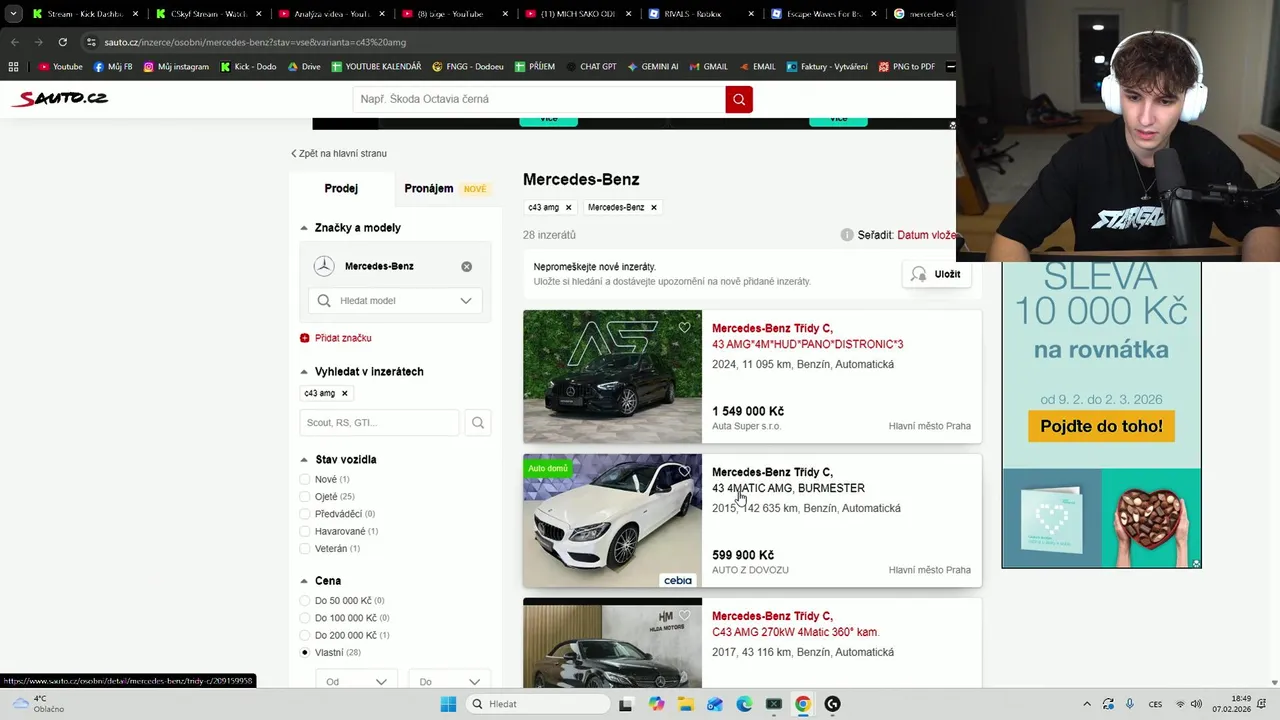Favorite the C43 AMG 270kW listing heart icon
This screenshot has width=1280, height=720.
(684, 615)
